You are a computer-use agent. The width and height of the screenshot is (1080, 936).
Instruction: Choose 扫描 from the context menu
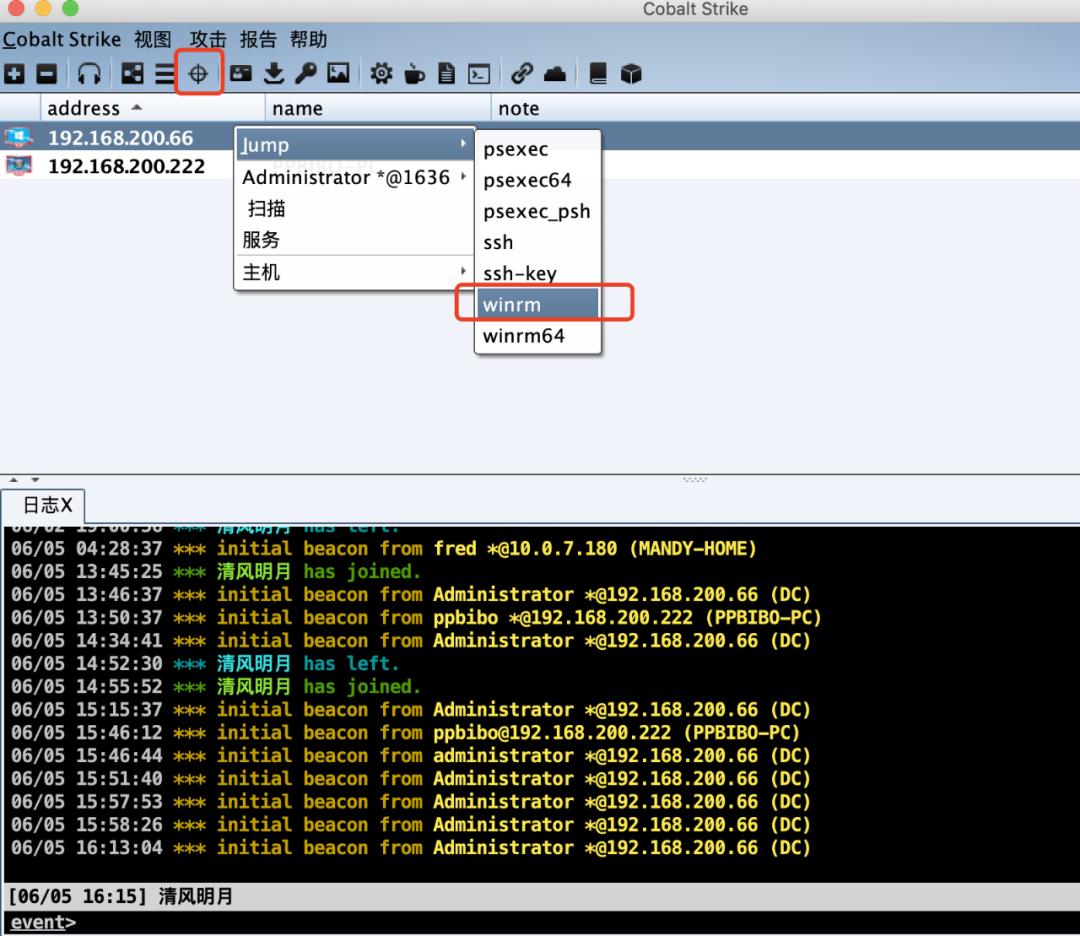tap(355, 208)
